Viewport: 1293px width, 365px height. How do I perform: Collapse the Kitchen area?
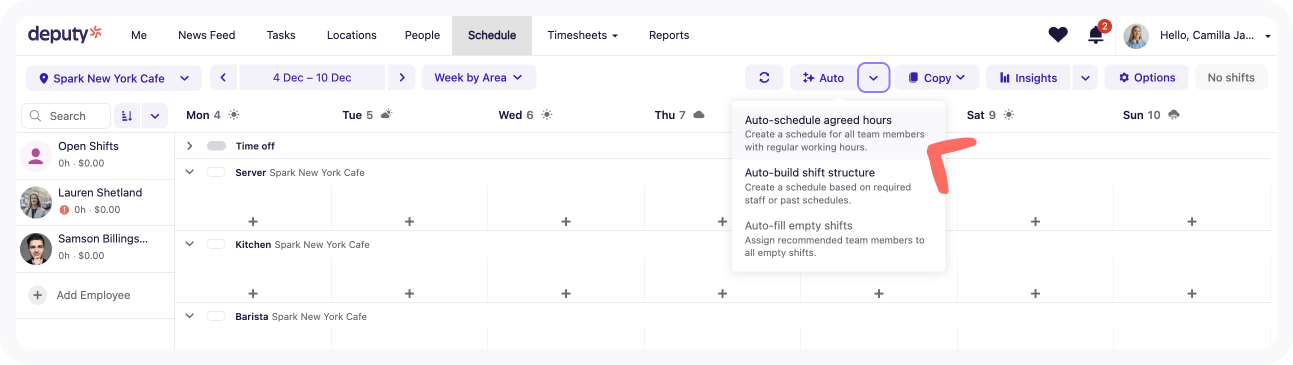pyautogui.click(x=189, y=244)
